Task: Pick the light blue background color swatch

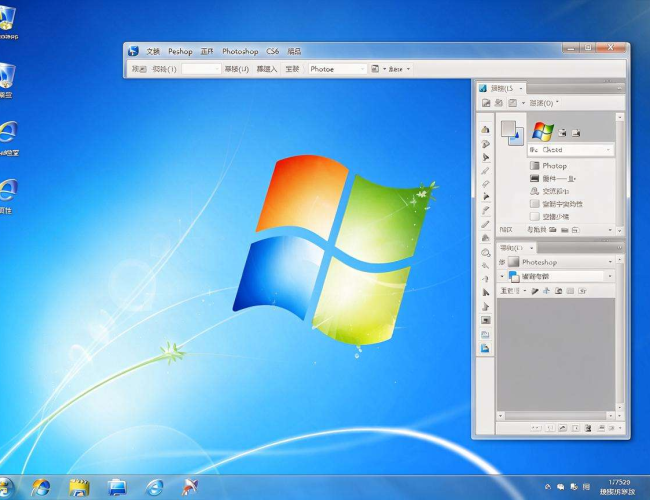Action: [x=516, y=139]
